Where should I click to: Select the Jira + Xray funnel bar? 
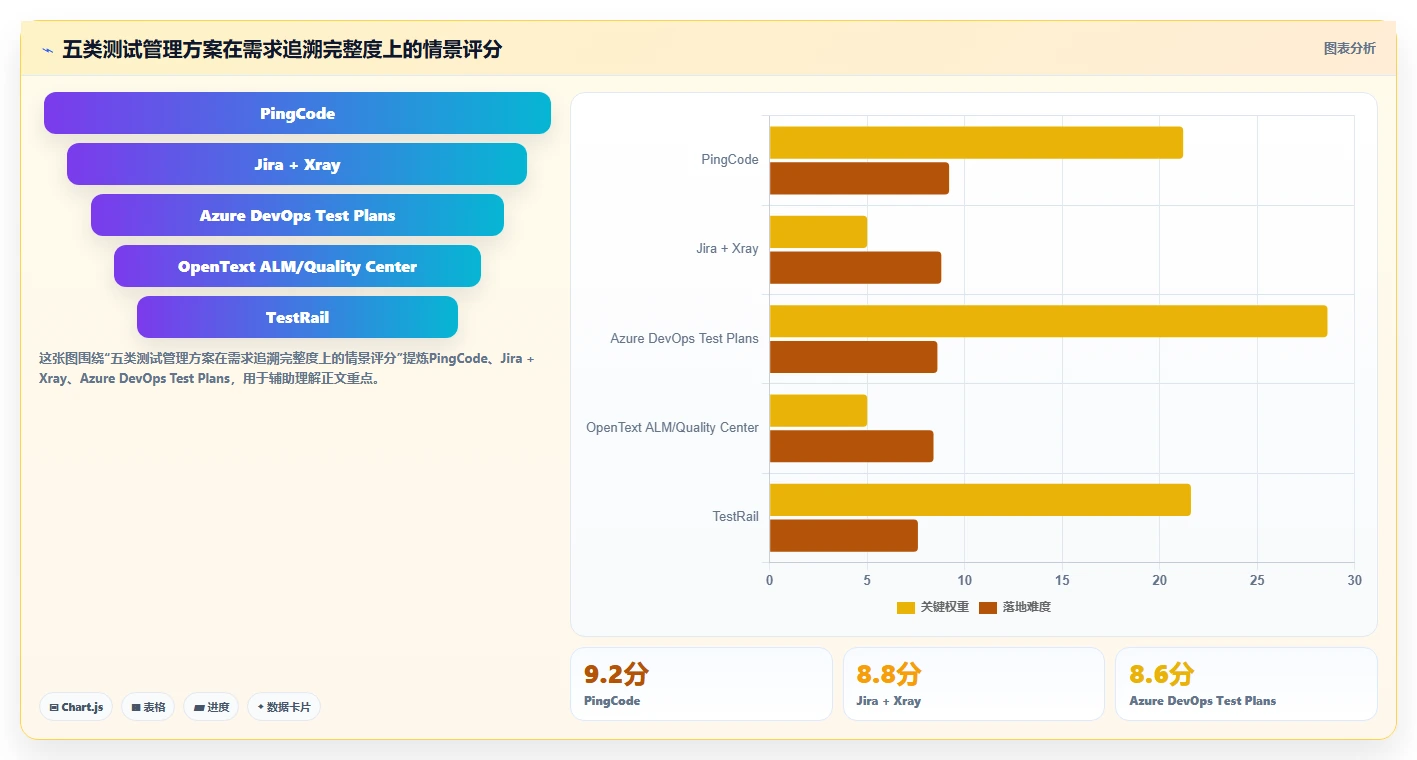[297, 164]
